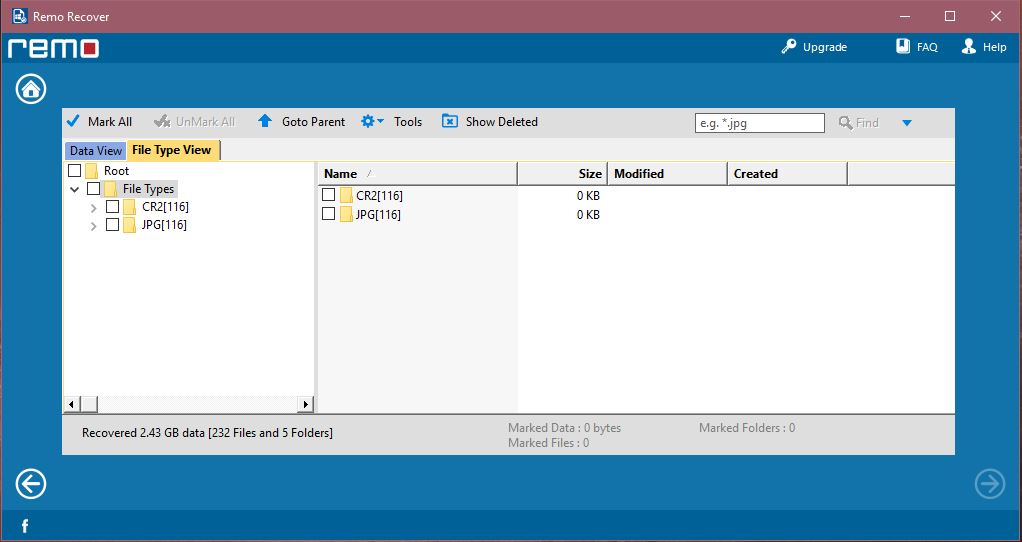Click the file search input field

759,123
